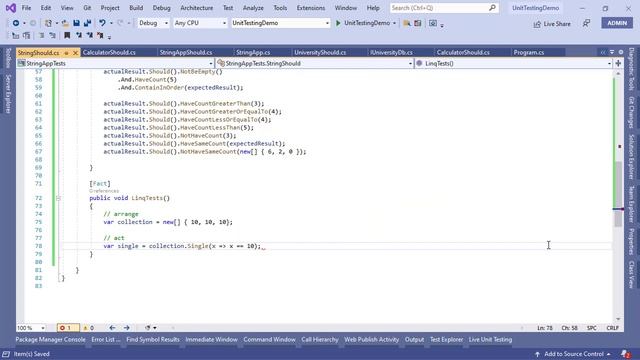
Task: Click the ADMIN badge button
Action: 617,23
